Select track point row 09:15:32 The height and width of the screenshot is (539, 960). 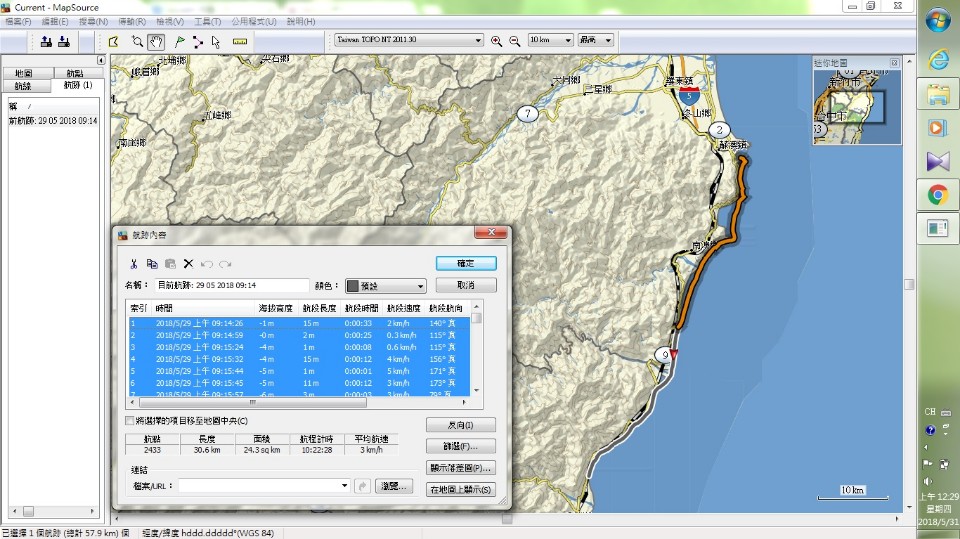(299, 359)
